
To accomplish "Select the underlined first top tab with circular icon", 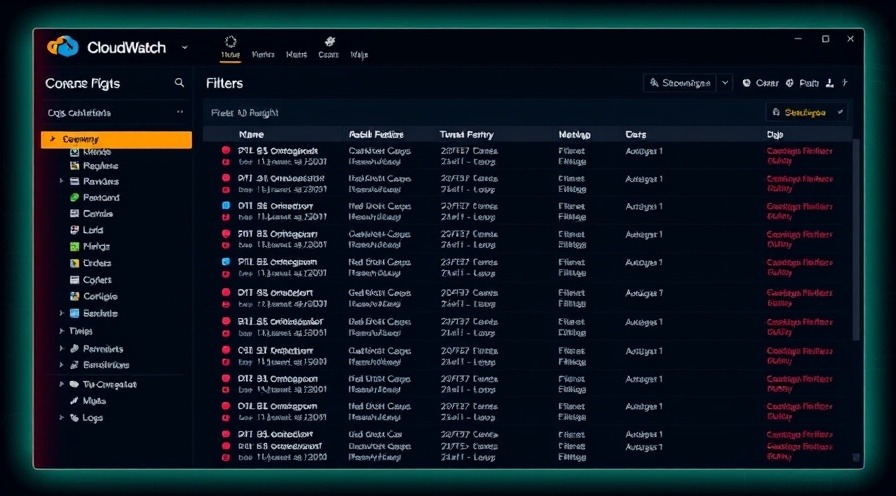I will pos(230,48).
